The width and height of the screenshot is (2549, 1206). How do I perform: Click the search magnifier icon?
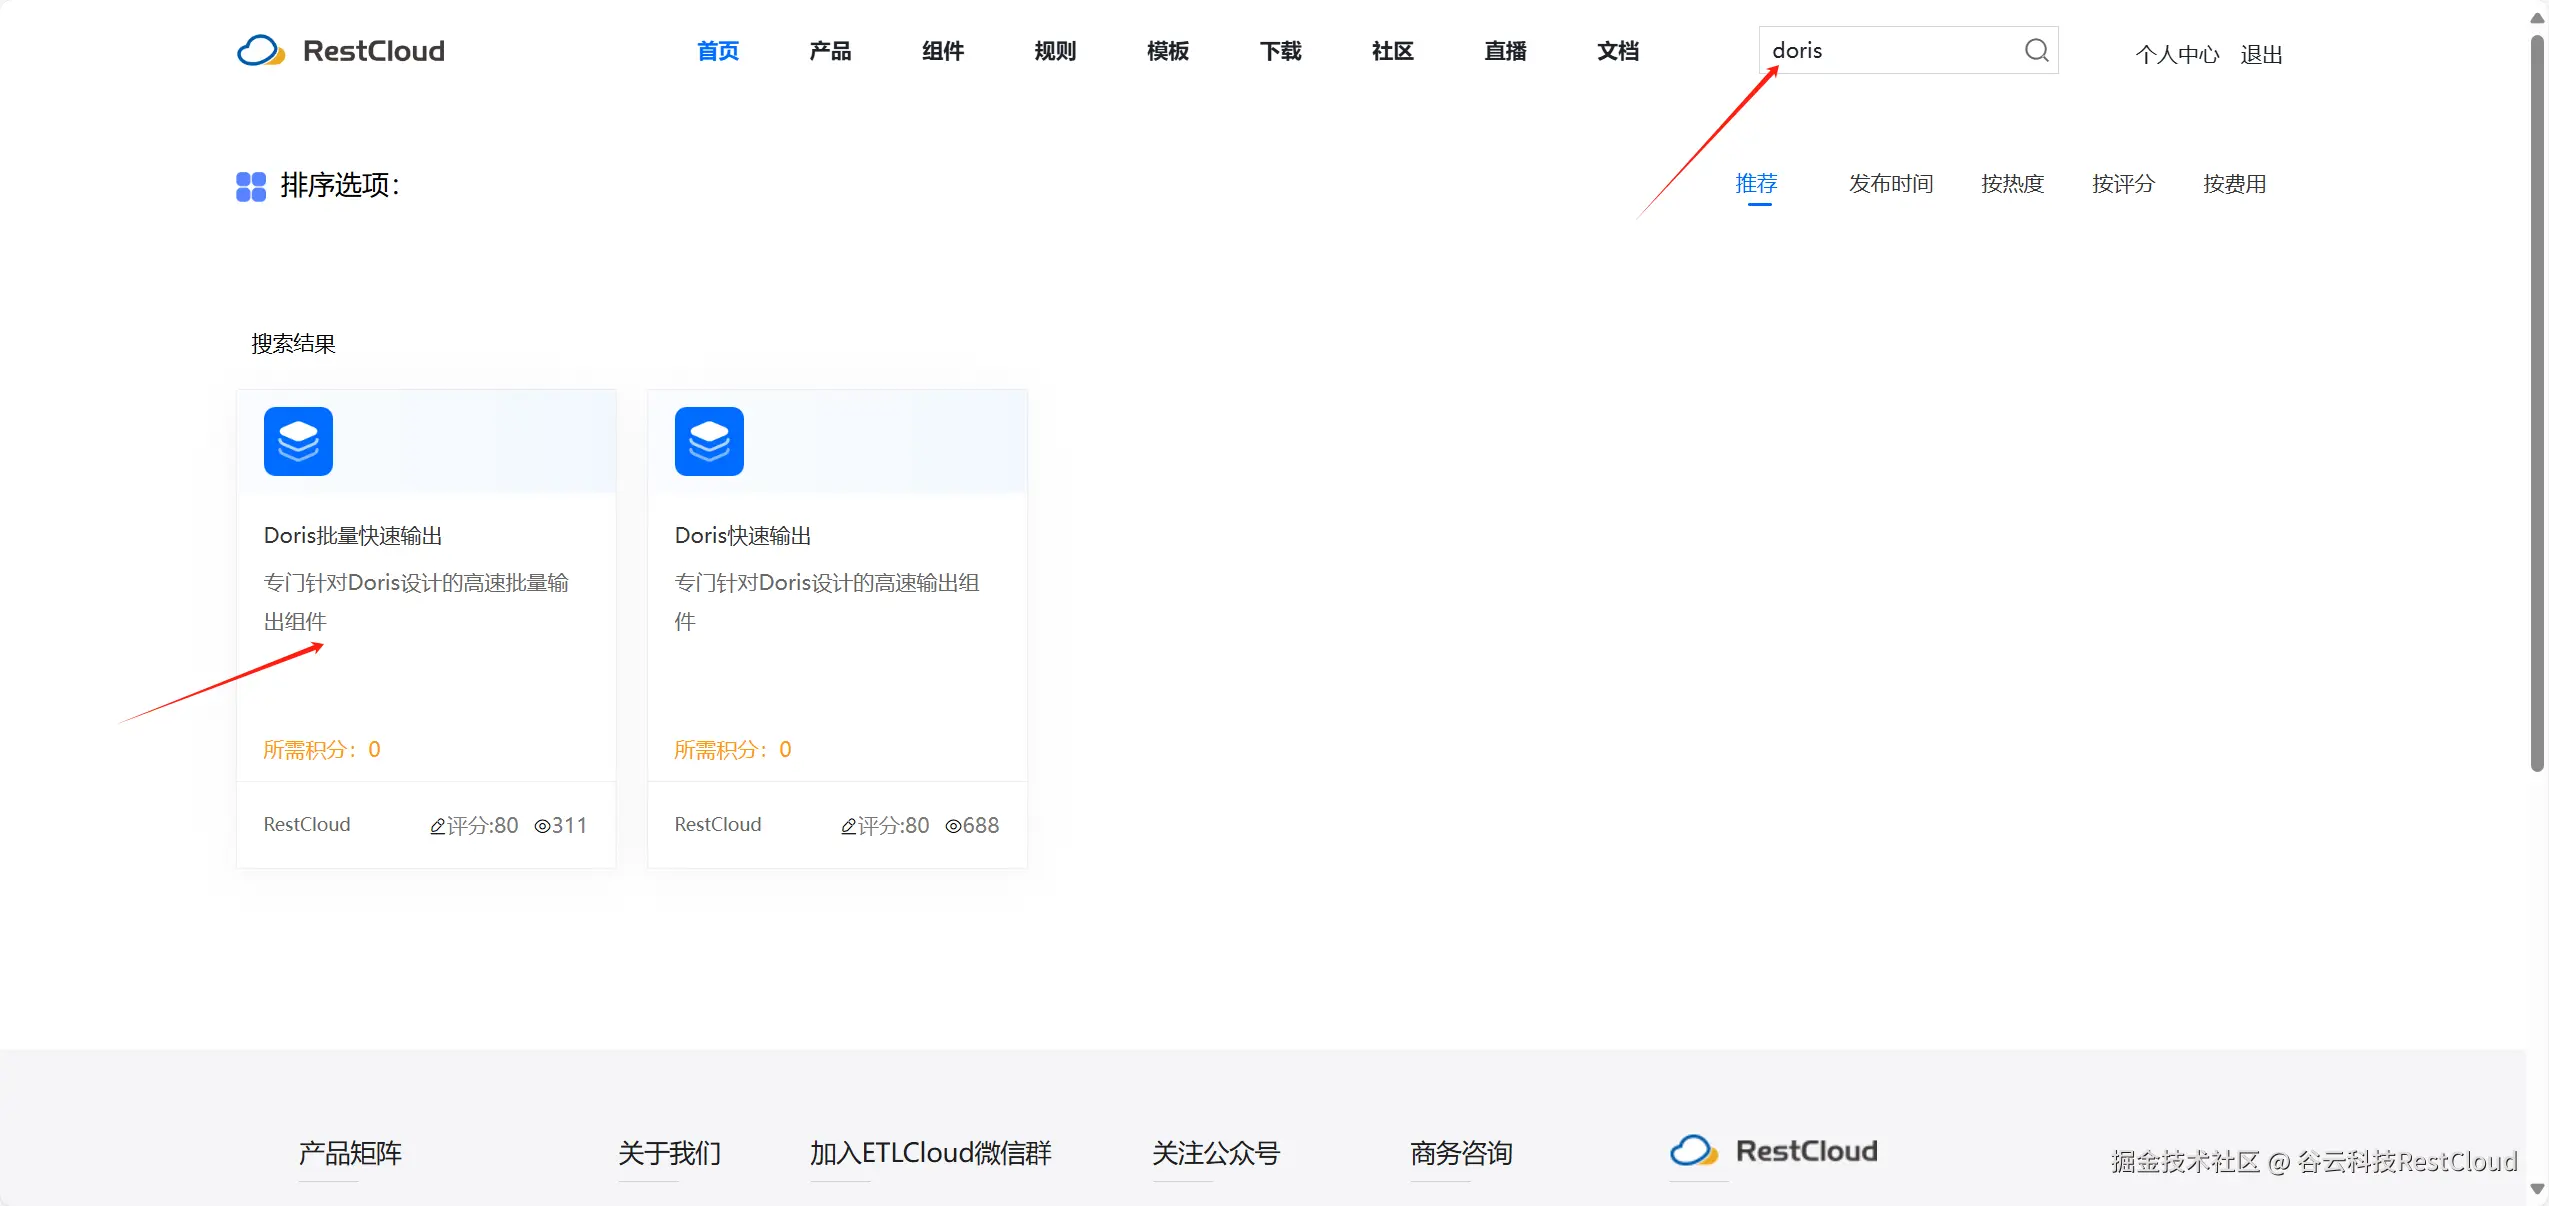[x=2036, y=50]
